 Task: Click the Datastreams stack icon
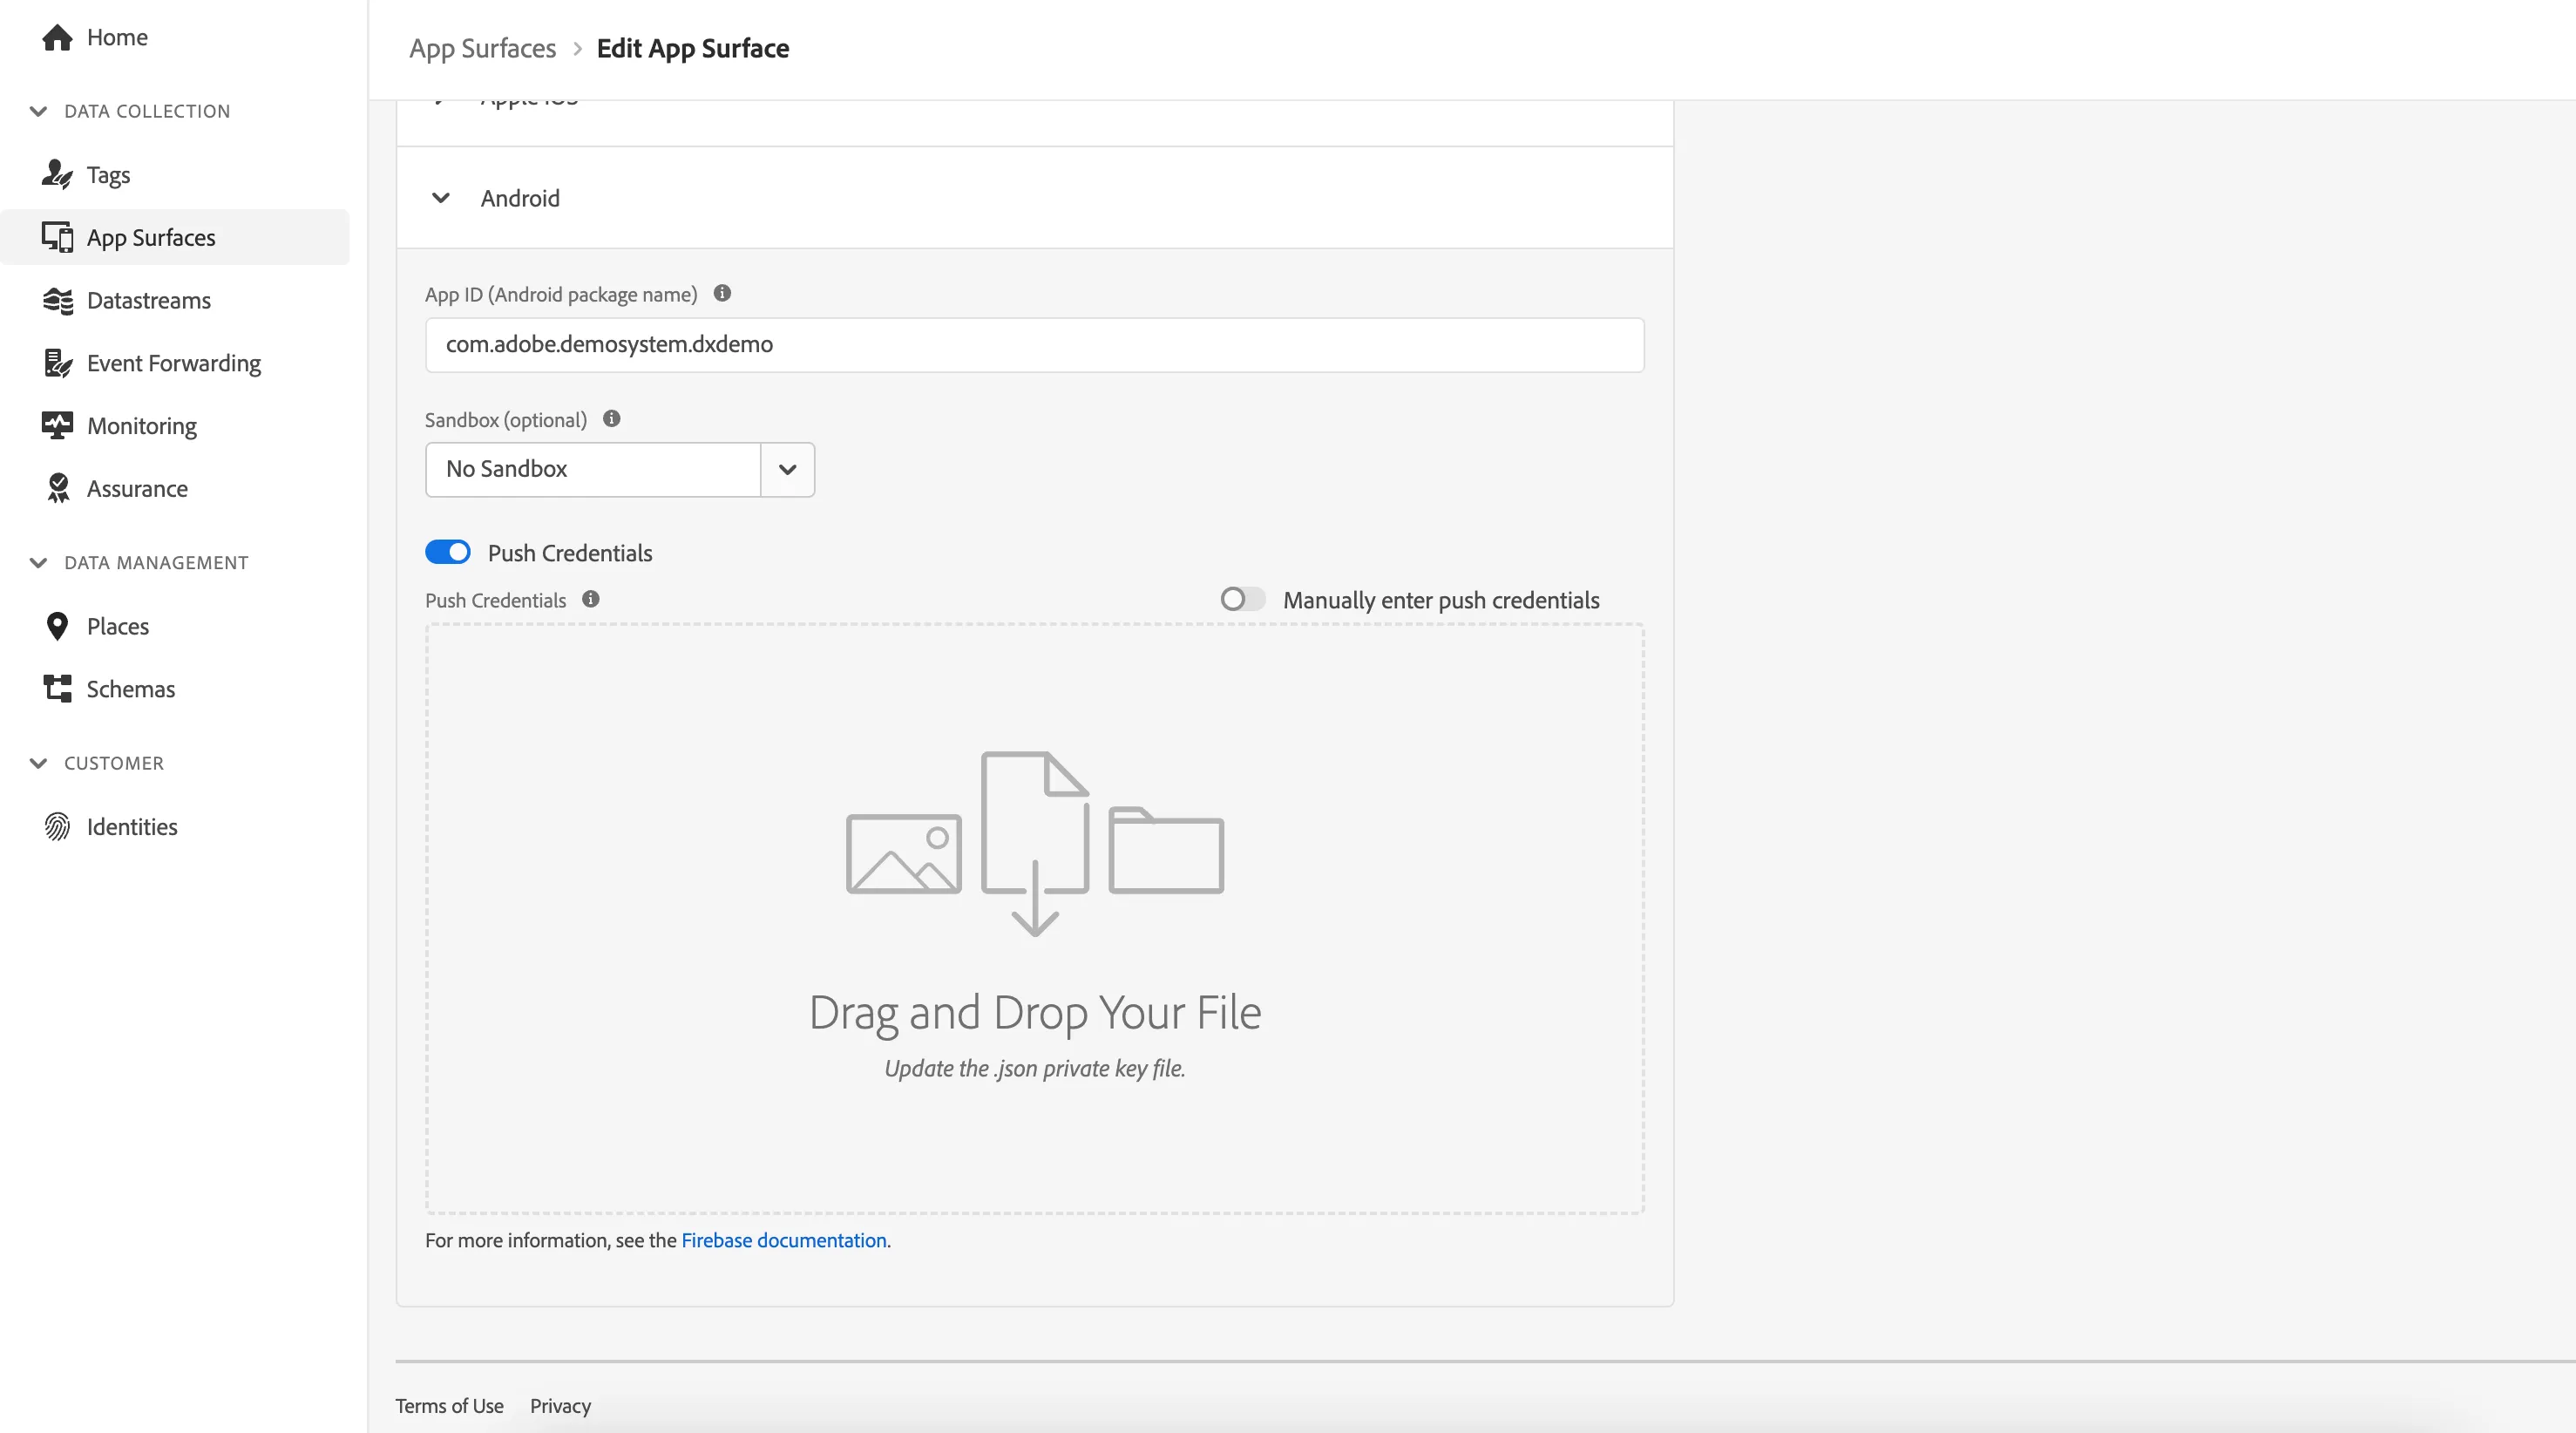pos(57,300)
